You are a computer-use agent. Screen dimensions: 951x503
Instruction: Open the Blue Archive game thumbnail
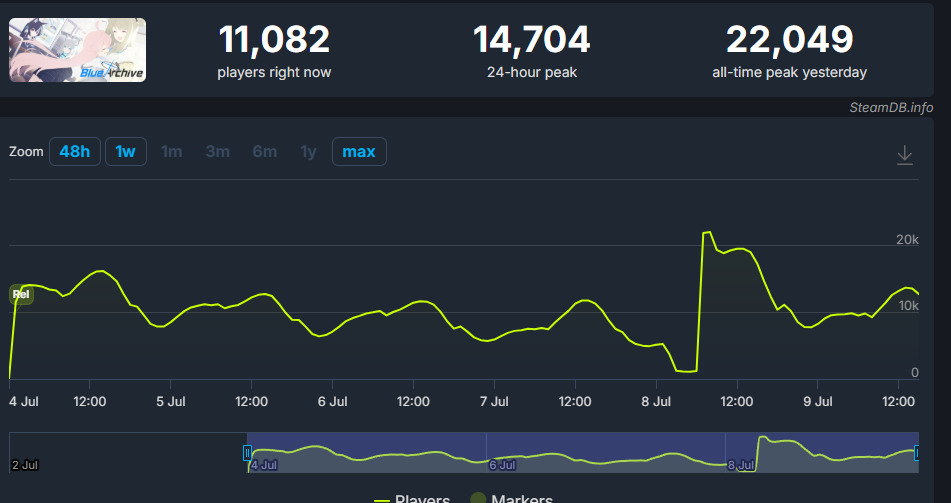77,50
